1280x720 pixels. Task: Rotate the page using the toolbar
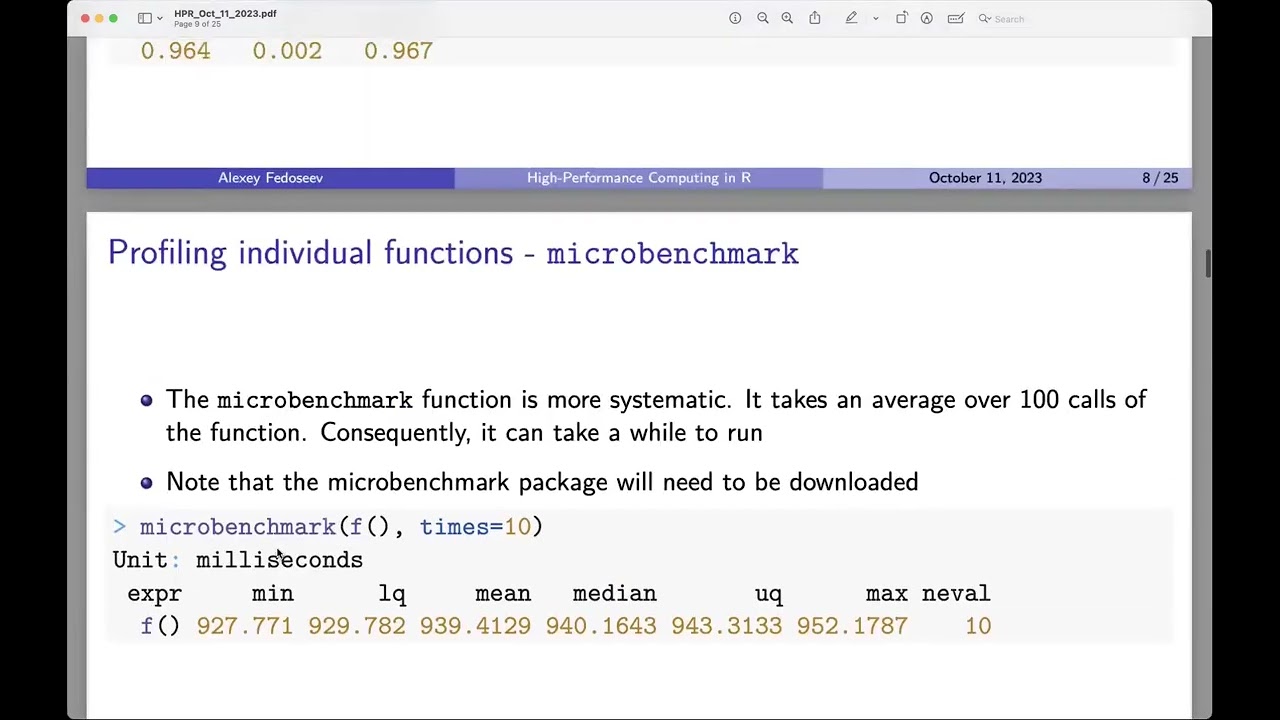click(901, 18)
